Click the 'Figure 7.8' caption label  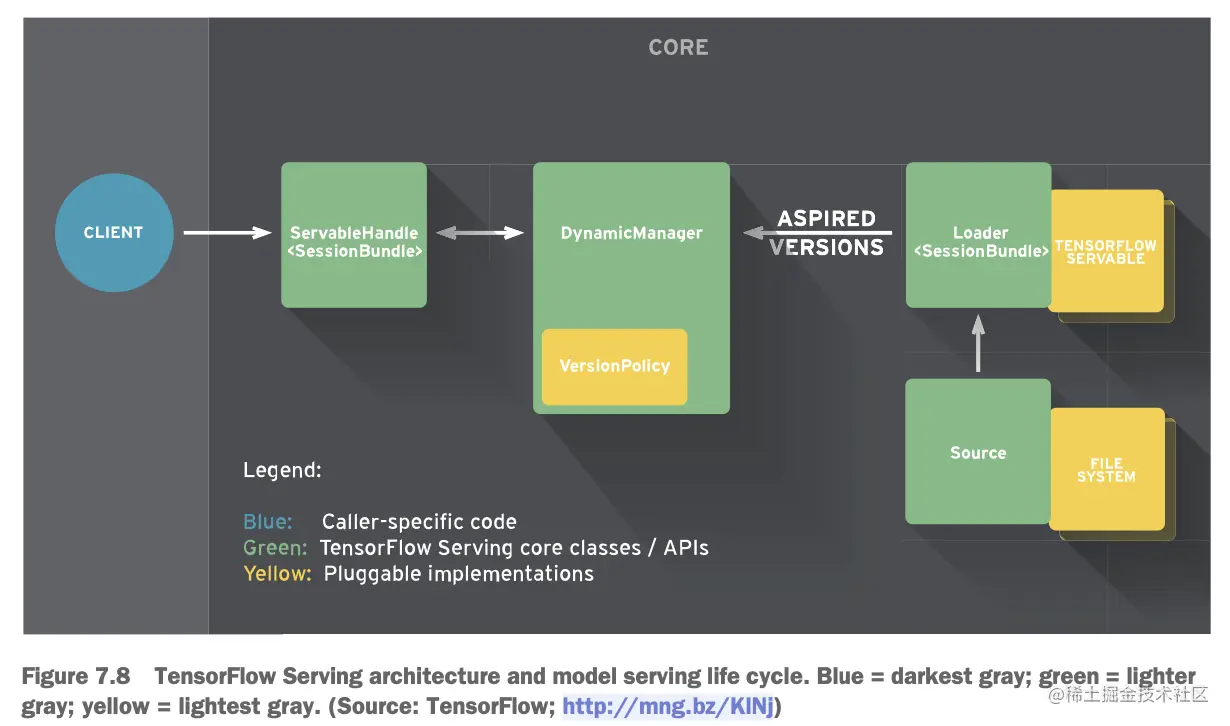(x=76, y=677)
